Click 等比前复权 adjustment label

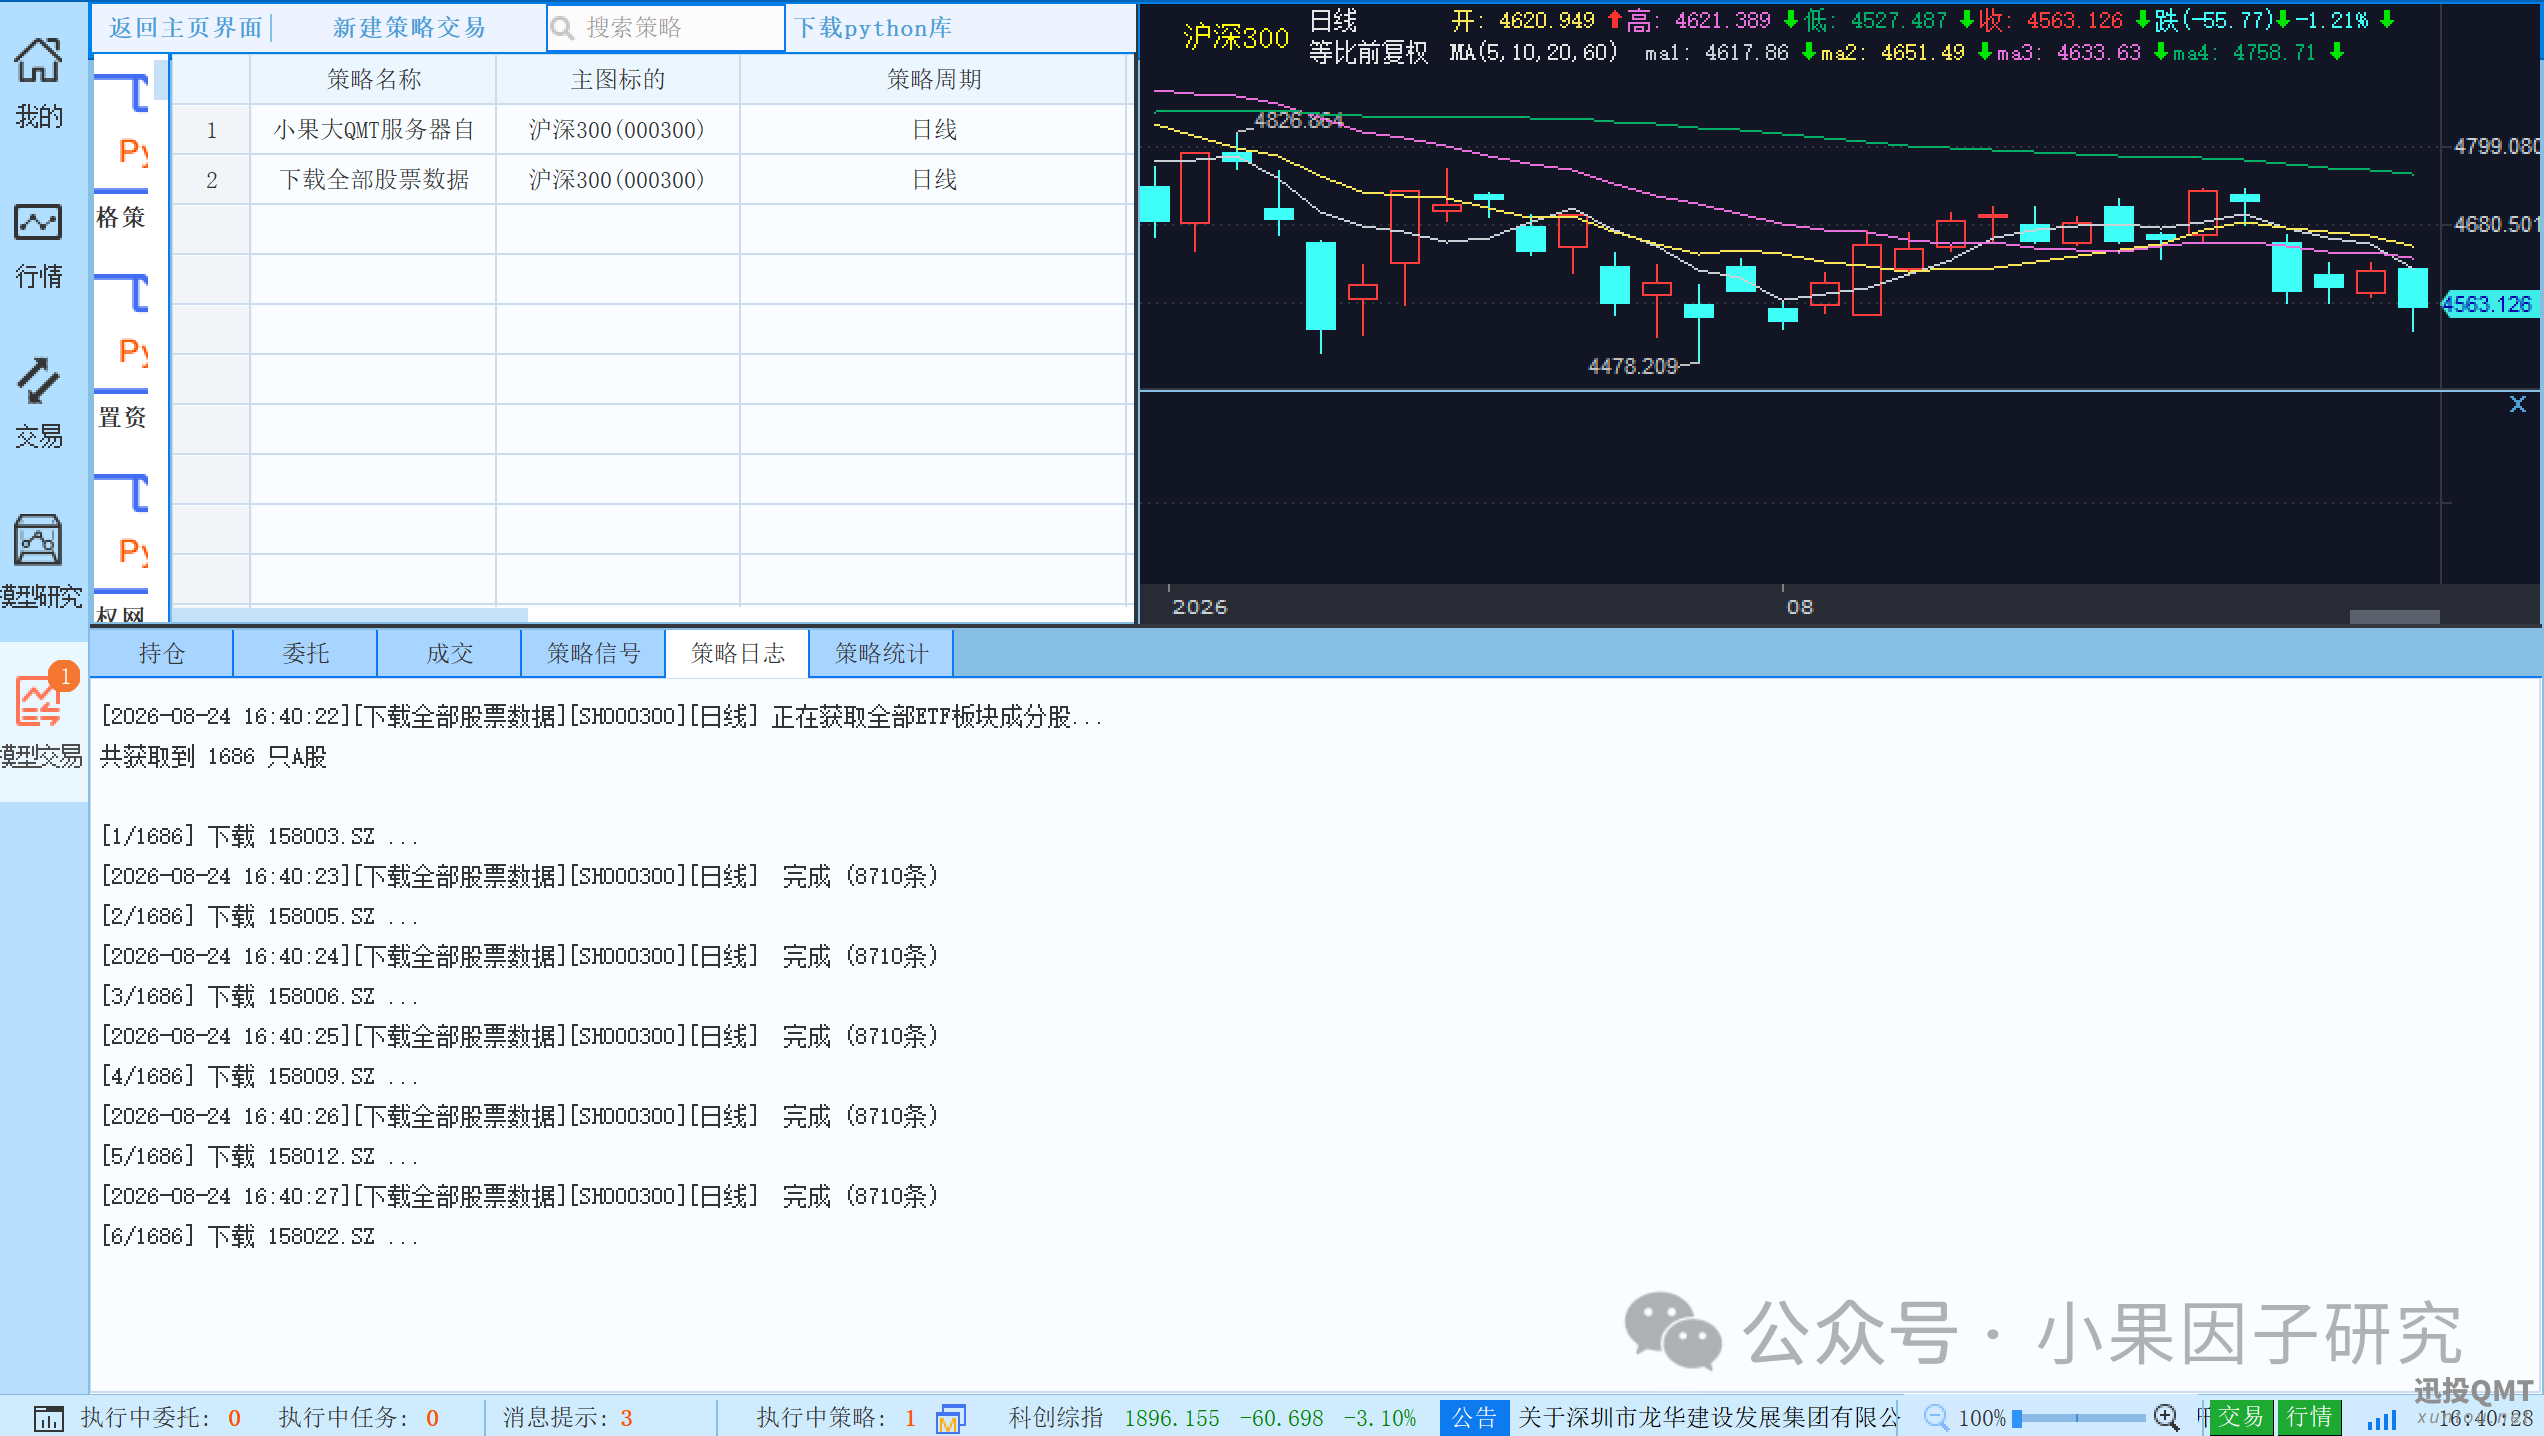[1368, 52]
